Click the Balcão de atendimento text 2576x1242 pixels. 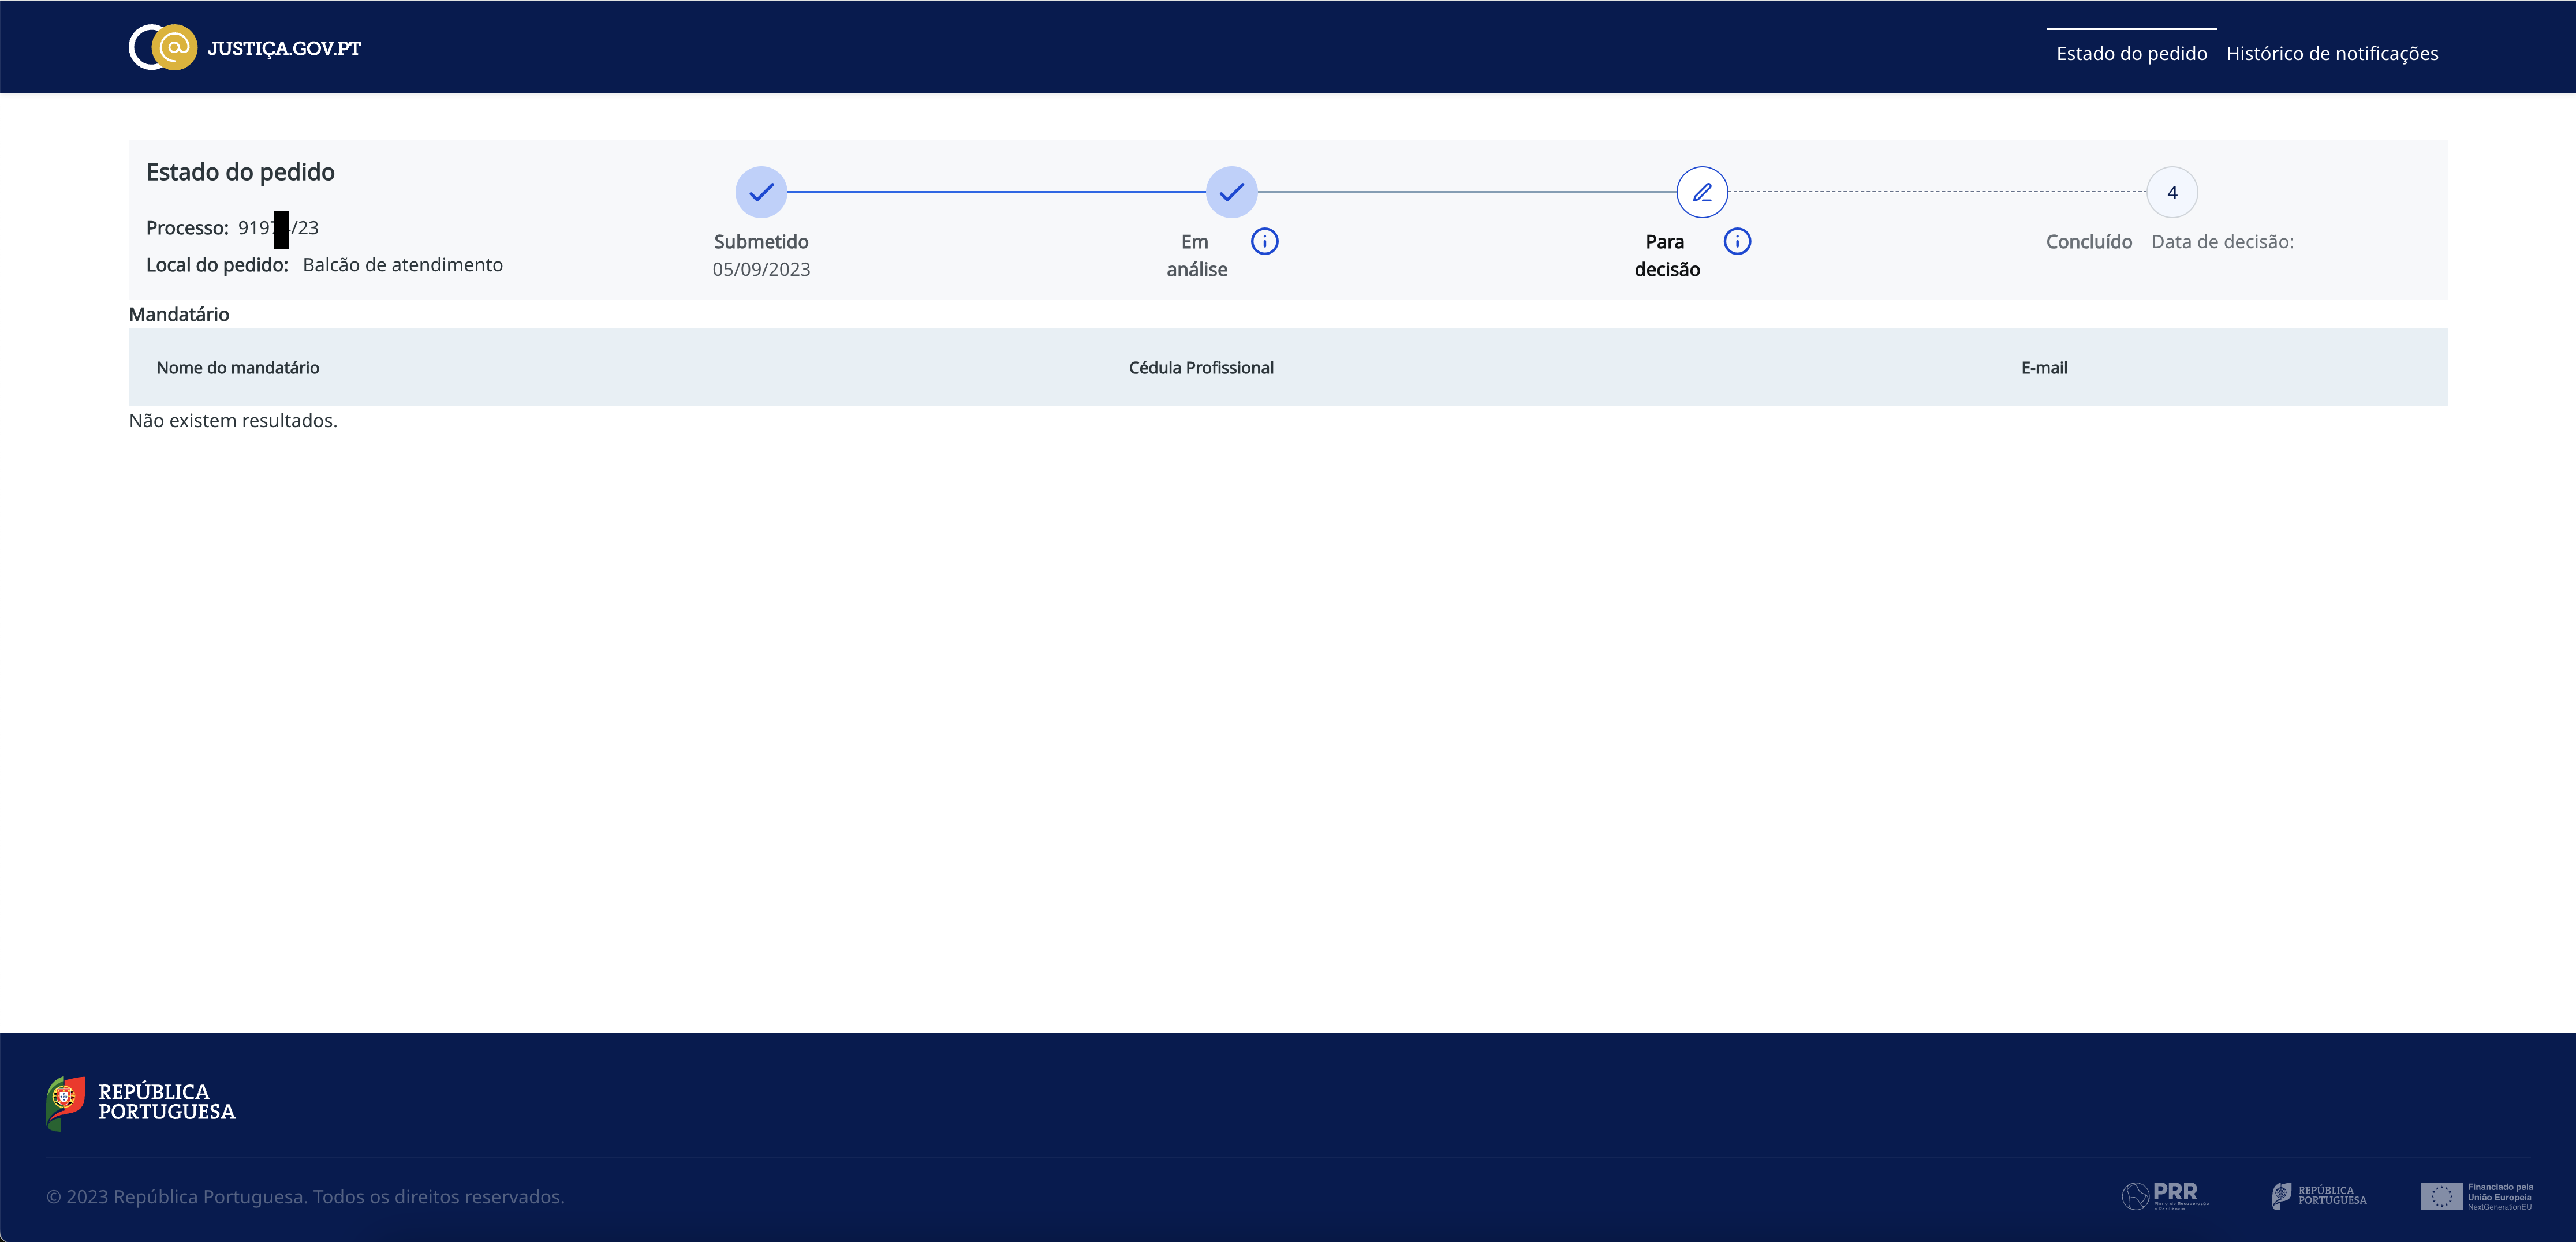[x=403, y=265]
